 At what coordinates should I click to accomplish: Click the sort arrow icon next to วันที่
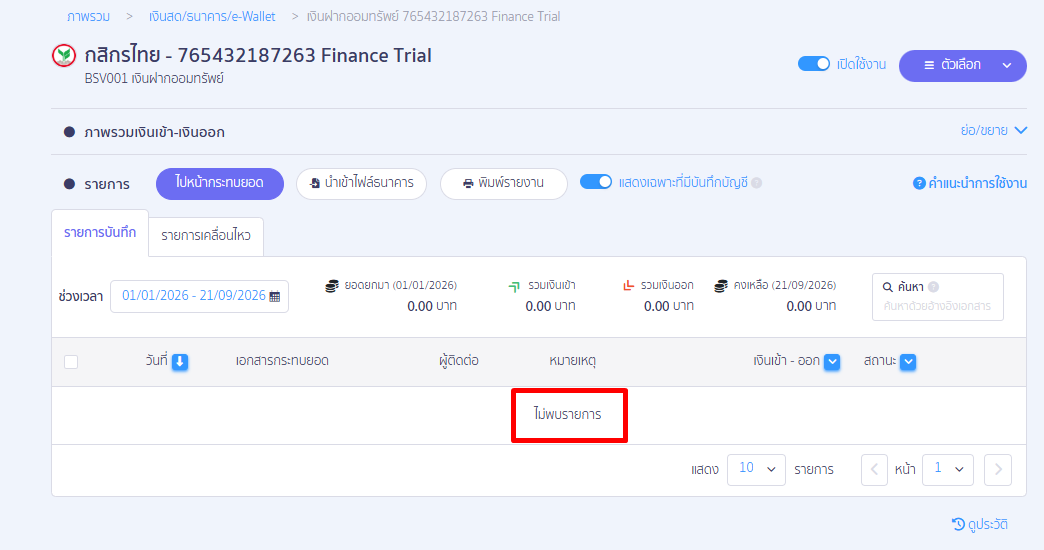pyautogui.click(x=180, y=362)
